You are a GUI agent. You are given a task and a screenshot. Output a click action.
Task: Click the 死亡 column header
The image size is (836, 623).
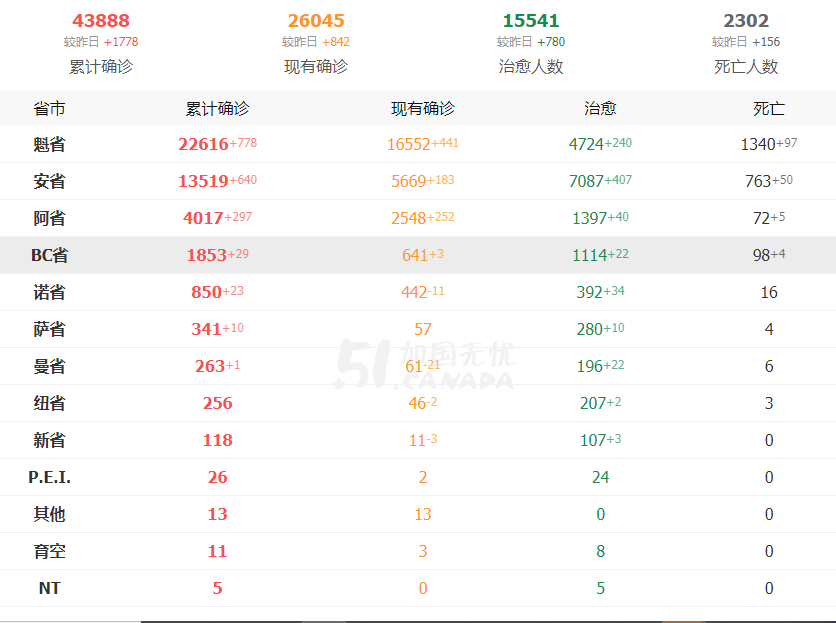(x=769, y=109)
